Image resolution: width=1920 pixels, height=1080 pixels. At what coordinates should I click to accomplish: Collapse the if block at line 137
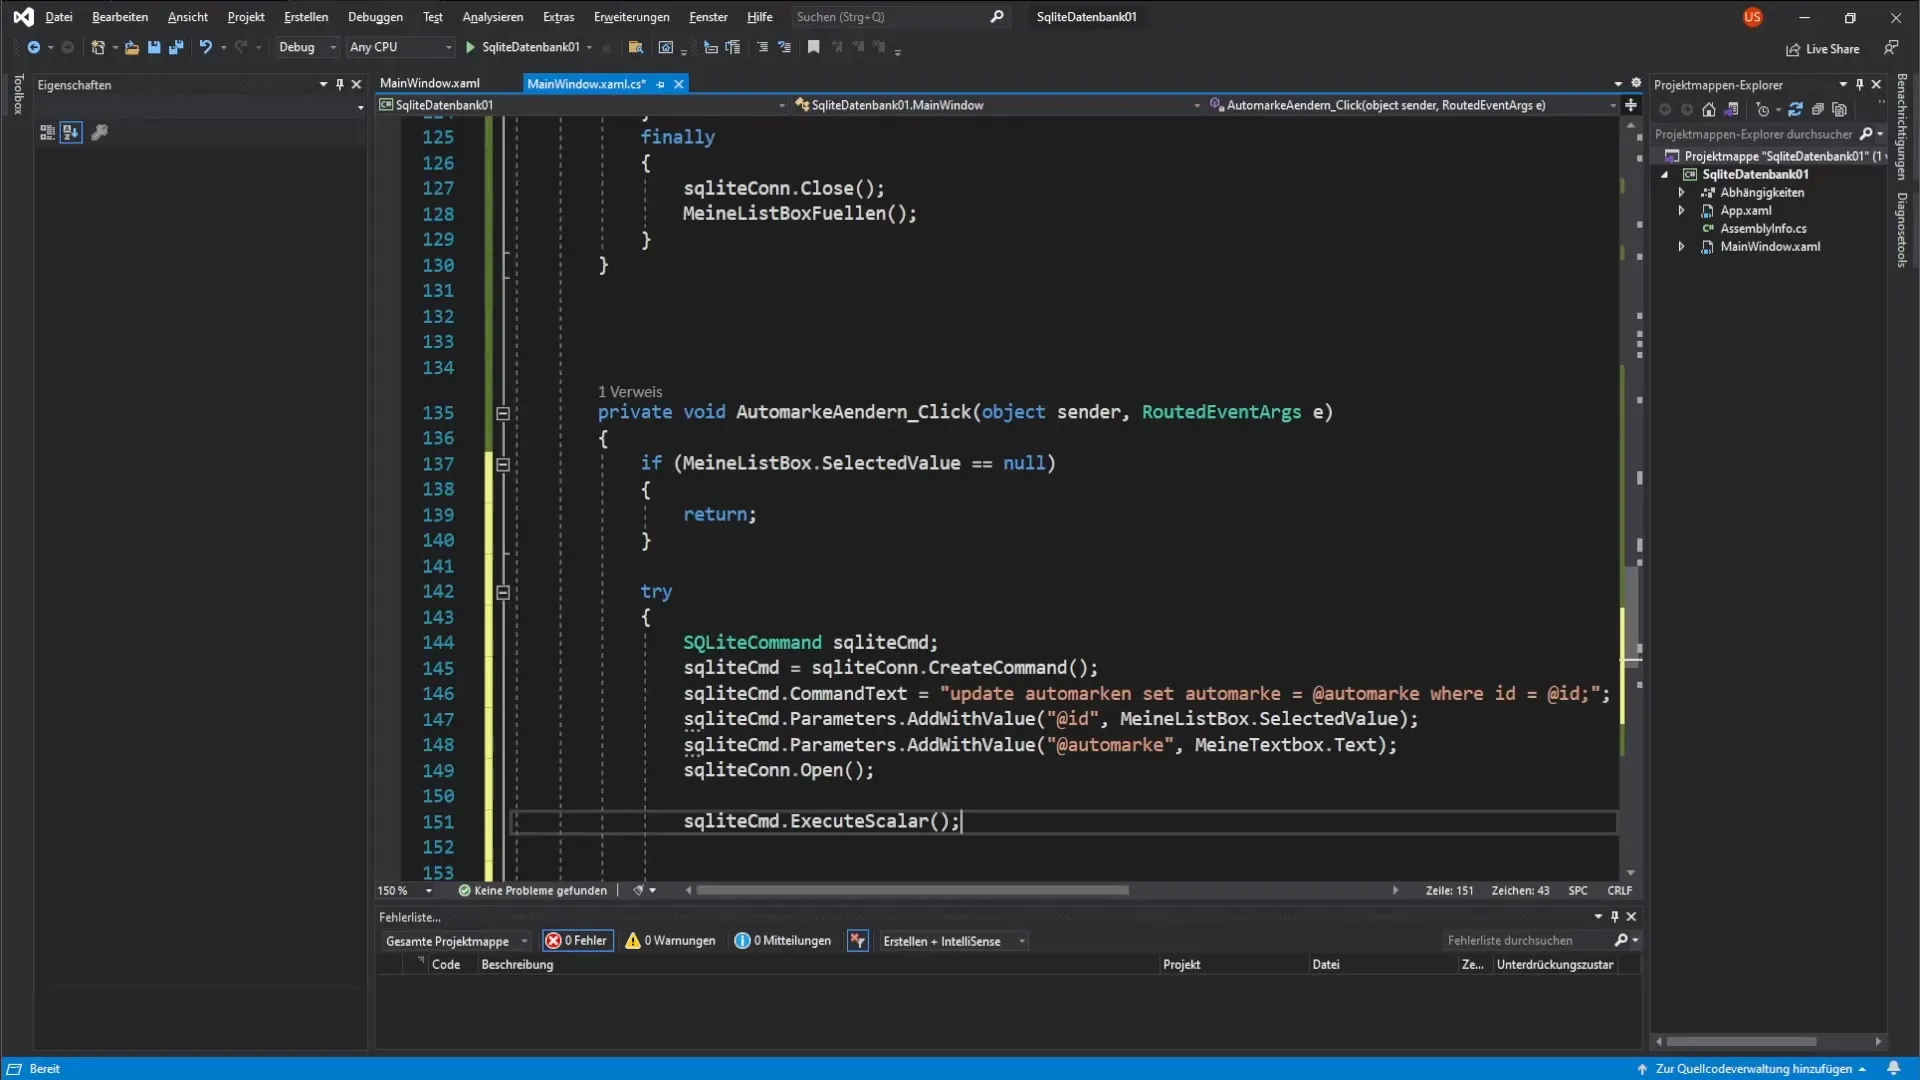(503, 464)
